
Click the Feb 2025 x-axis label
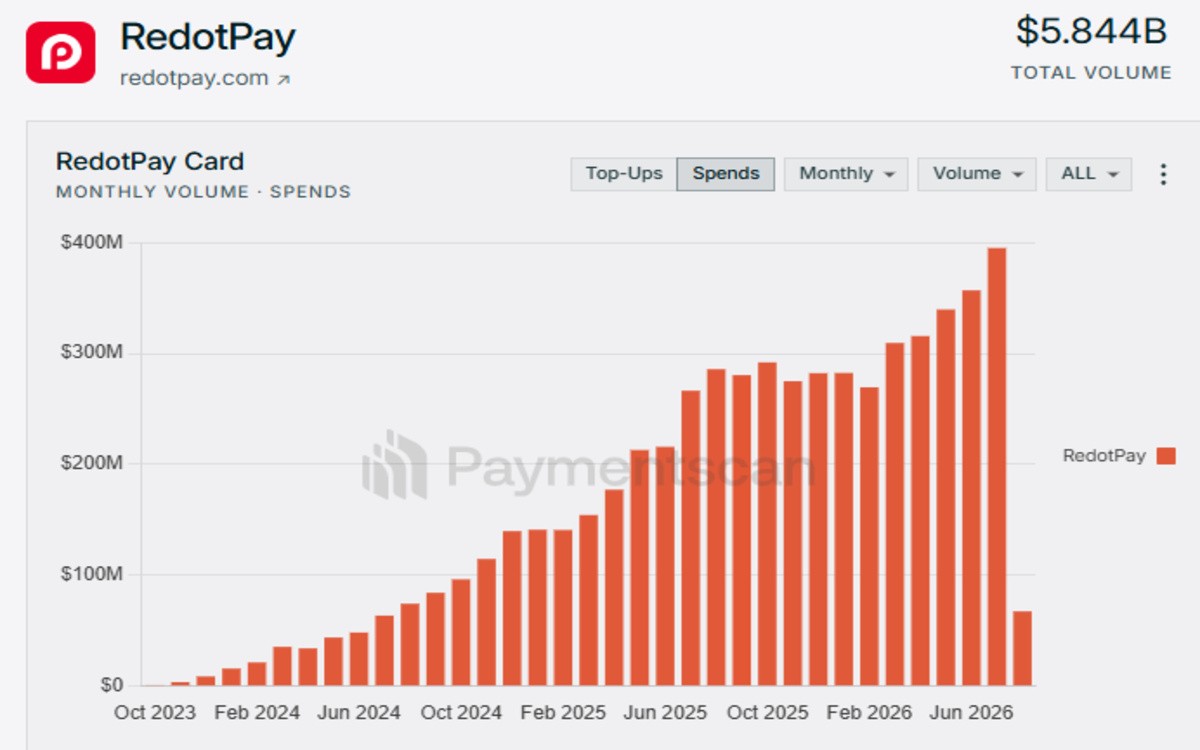pos(563,713)
